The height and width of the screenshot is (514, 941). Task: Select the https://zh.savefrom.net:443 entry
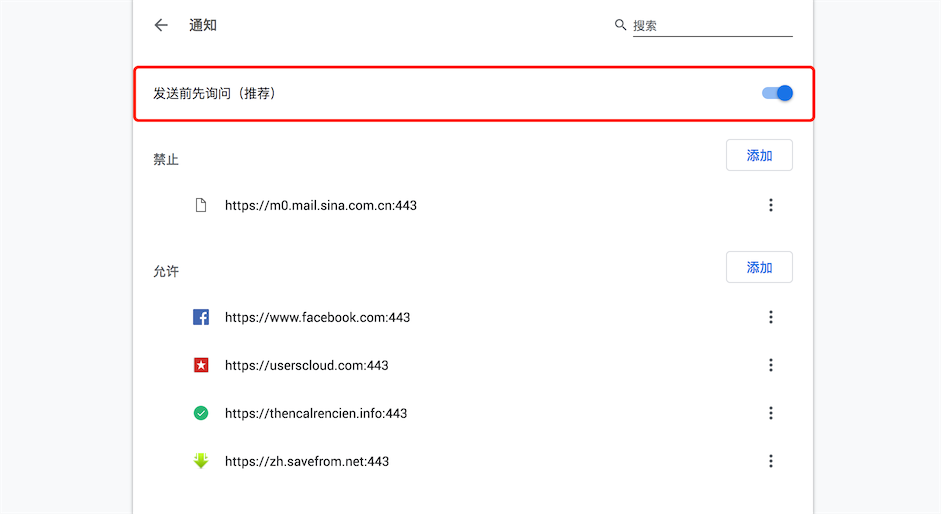point(307,461)
